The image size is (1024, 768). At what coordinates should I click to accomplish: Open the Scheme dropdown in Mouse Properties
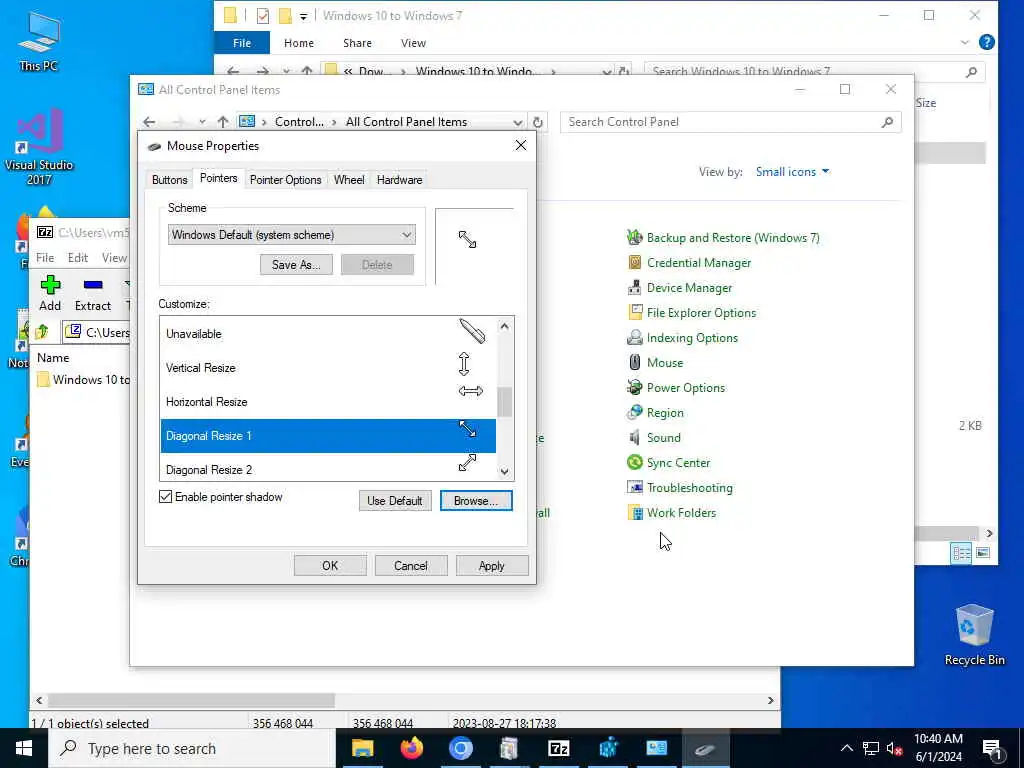coord(291,235)
